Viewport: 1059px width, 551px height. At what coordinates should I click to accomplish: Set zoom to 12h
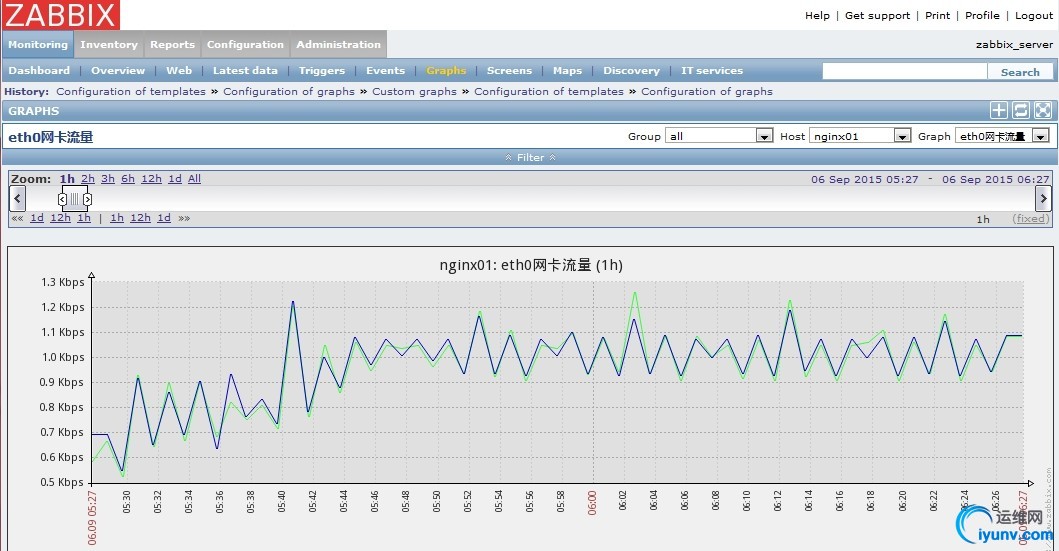pyautogui.click(x=151, y=179)
